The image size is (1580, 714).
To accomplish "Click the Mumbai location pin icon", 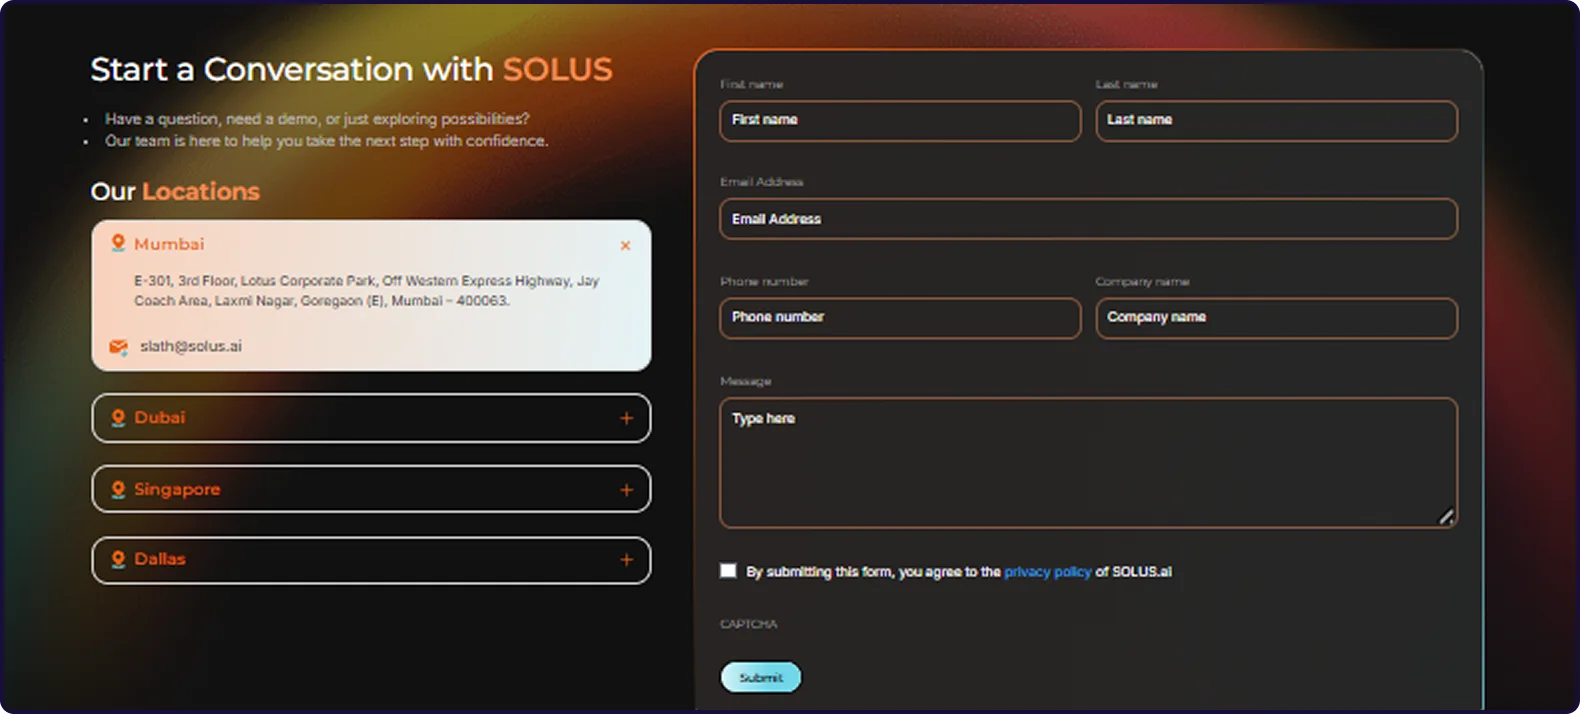I will click(x=118, y=243).
